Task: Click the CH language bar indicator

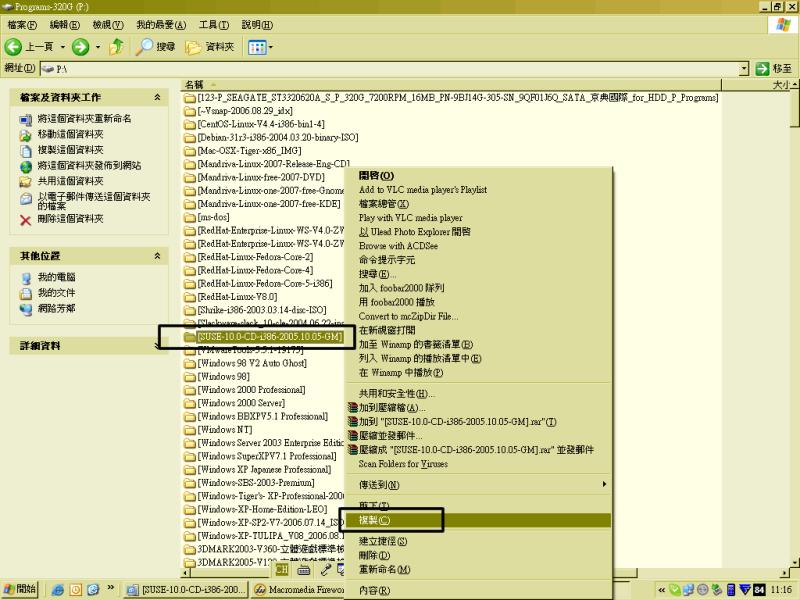Action: click(x=282, y=569)
